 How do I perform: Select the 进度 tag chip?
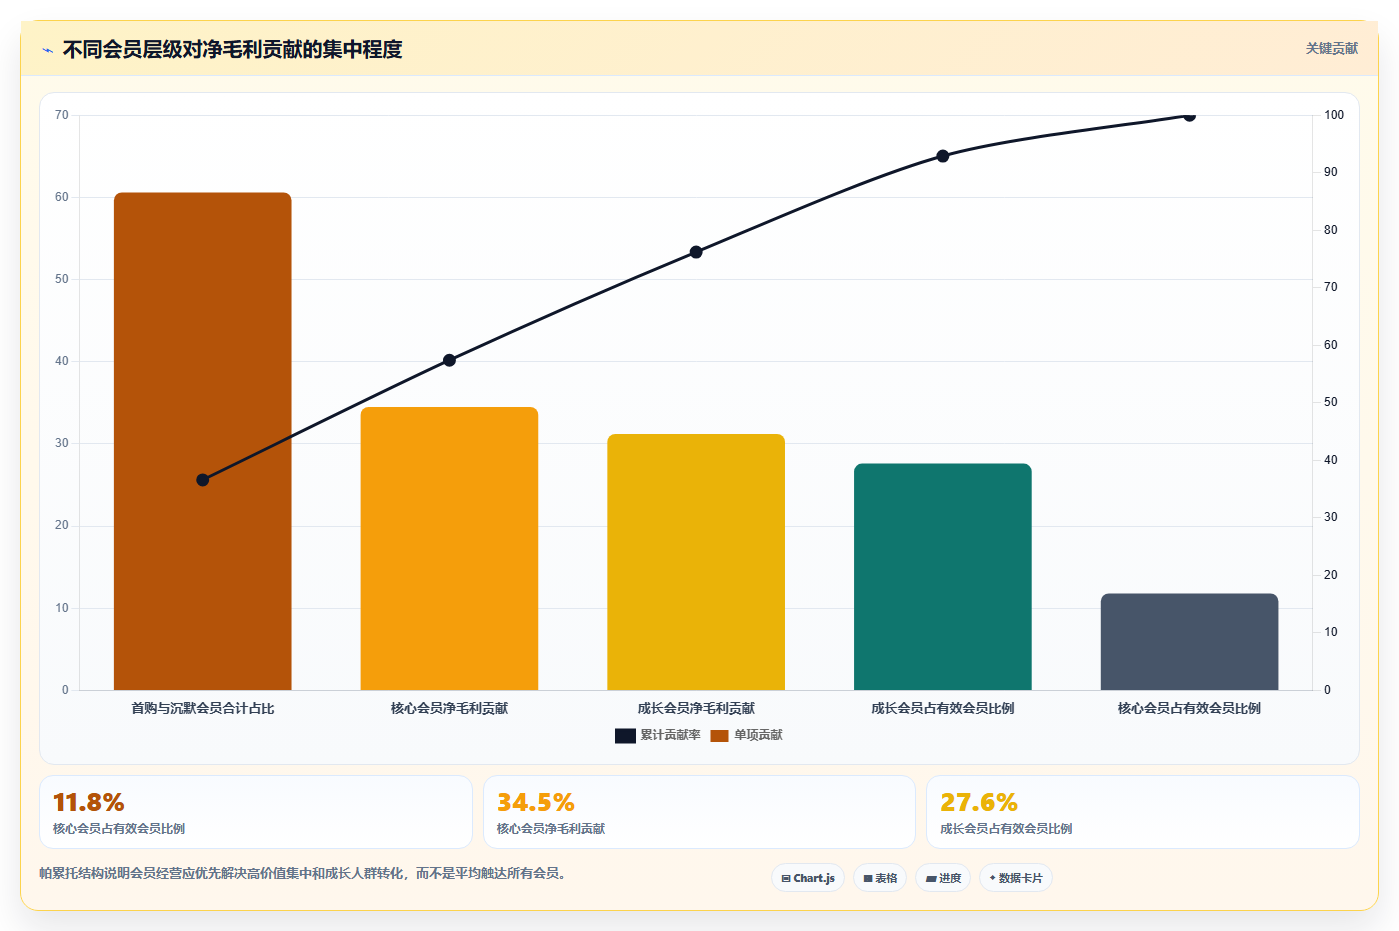coord(943,878)
